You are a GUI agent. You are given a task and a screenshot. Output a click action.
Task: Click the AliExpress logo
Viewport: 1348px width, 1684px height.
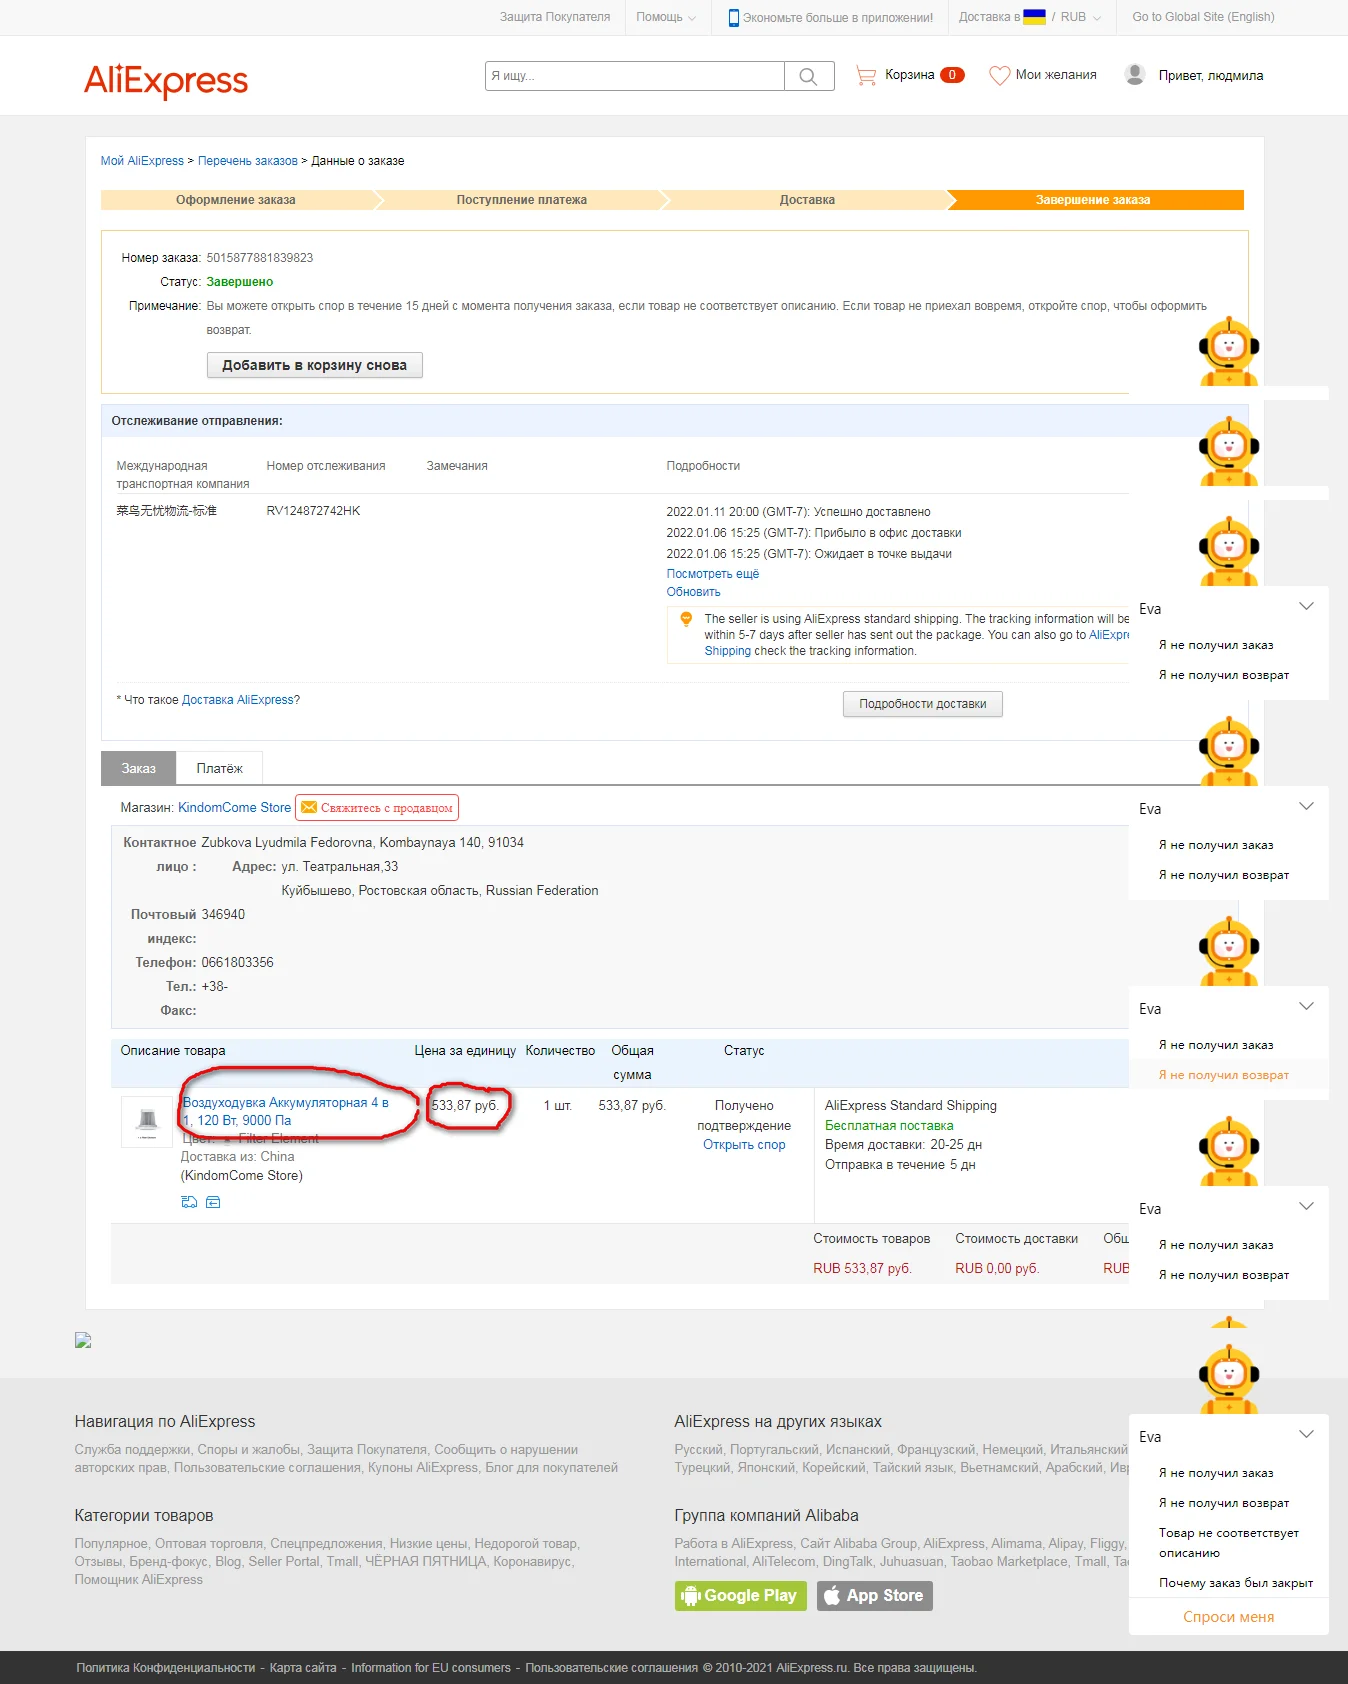(166, 80)
